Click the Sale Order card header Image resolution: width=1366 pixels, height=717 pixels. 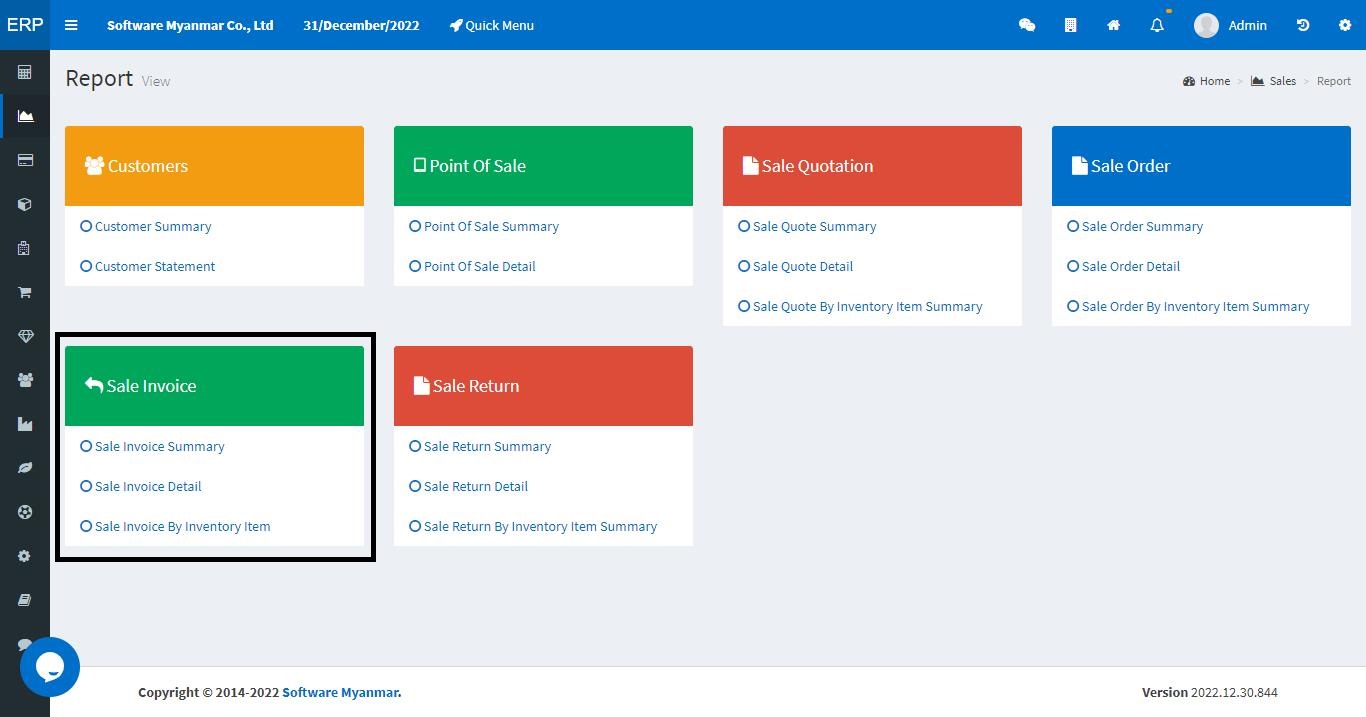(1201, 166)
